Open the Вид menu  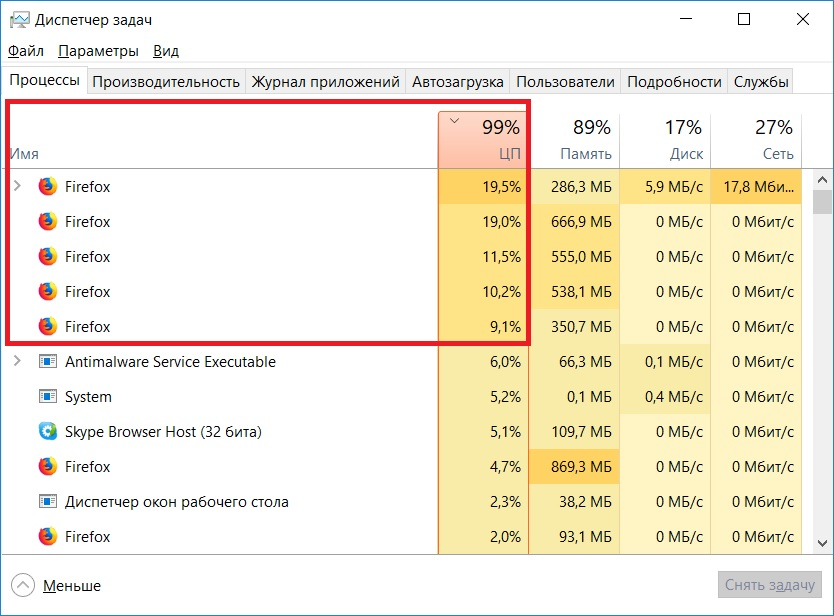[x=166, y=51]
